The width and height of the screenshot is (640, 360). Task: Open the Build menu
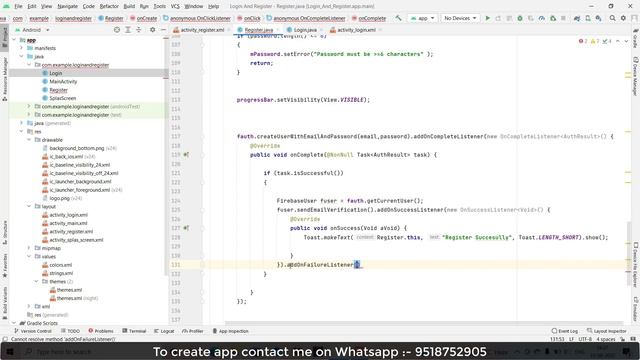click(x=129, y=7)
